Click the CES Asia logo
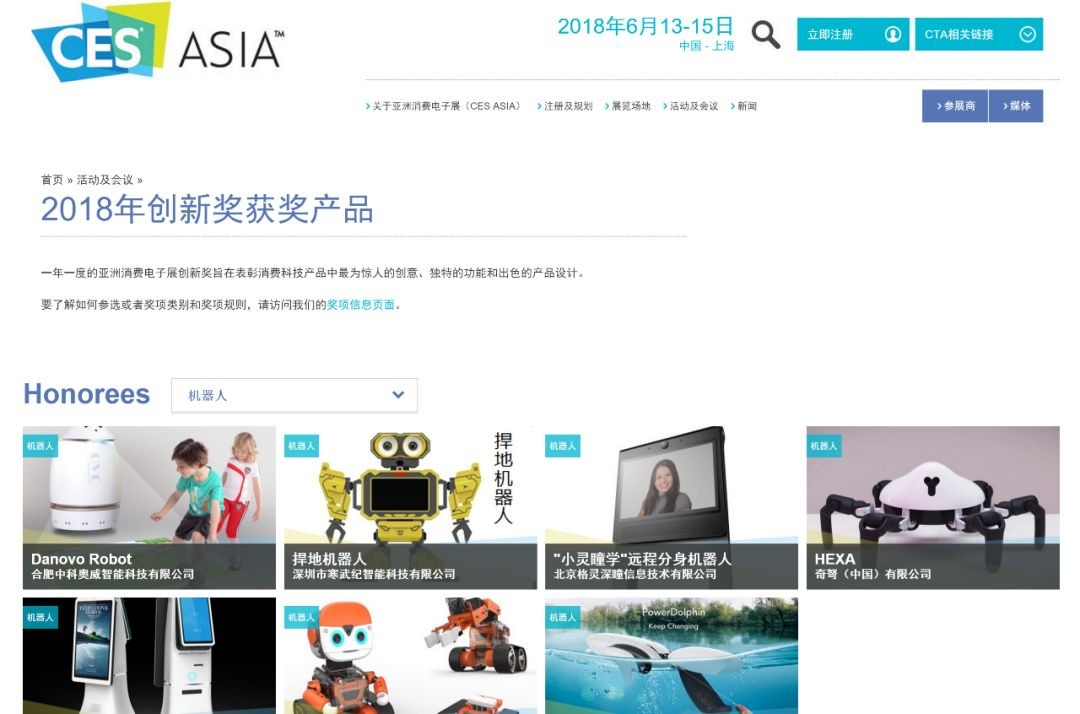The image size is (1080, 714). [157, 43]
